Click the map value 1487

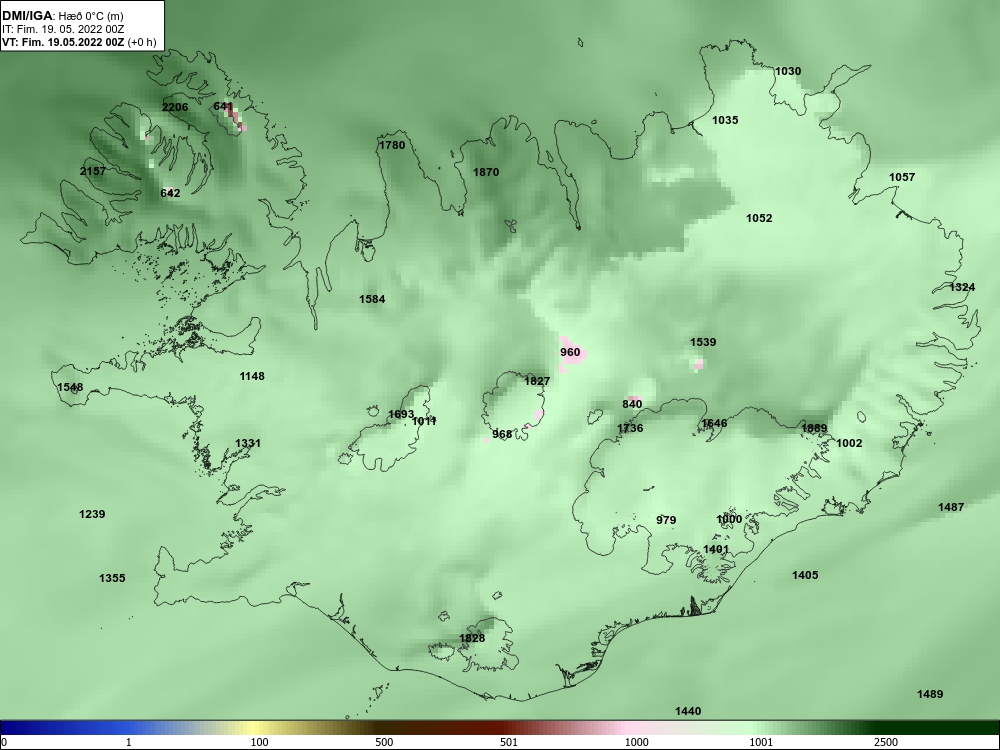click(952, 507)
